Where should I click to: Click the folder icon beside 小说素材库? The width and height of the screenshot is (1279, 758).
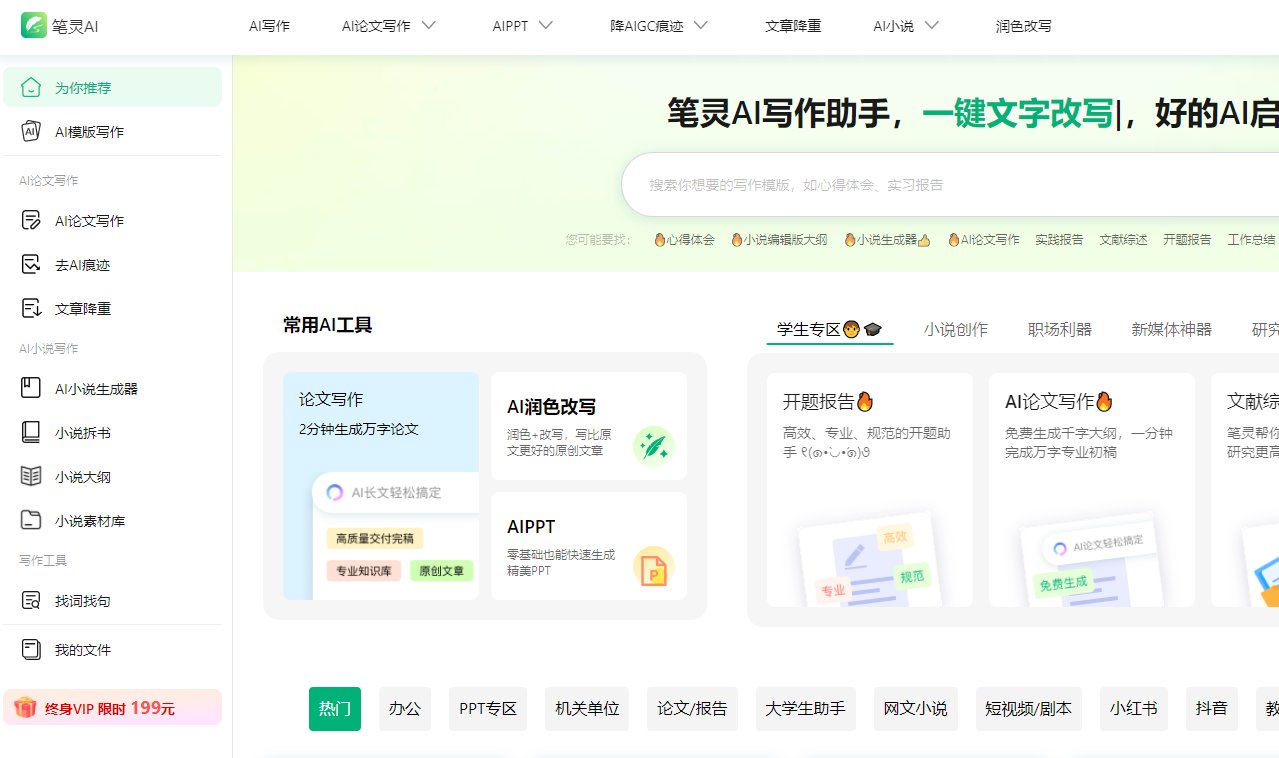pyautogui.click(x=31, y=520)
